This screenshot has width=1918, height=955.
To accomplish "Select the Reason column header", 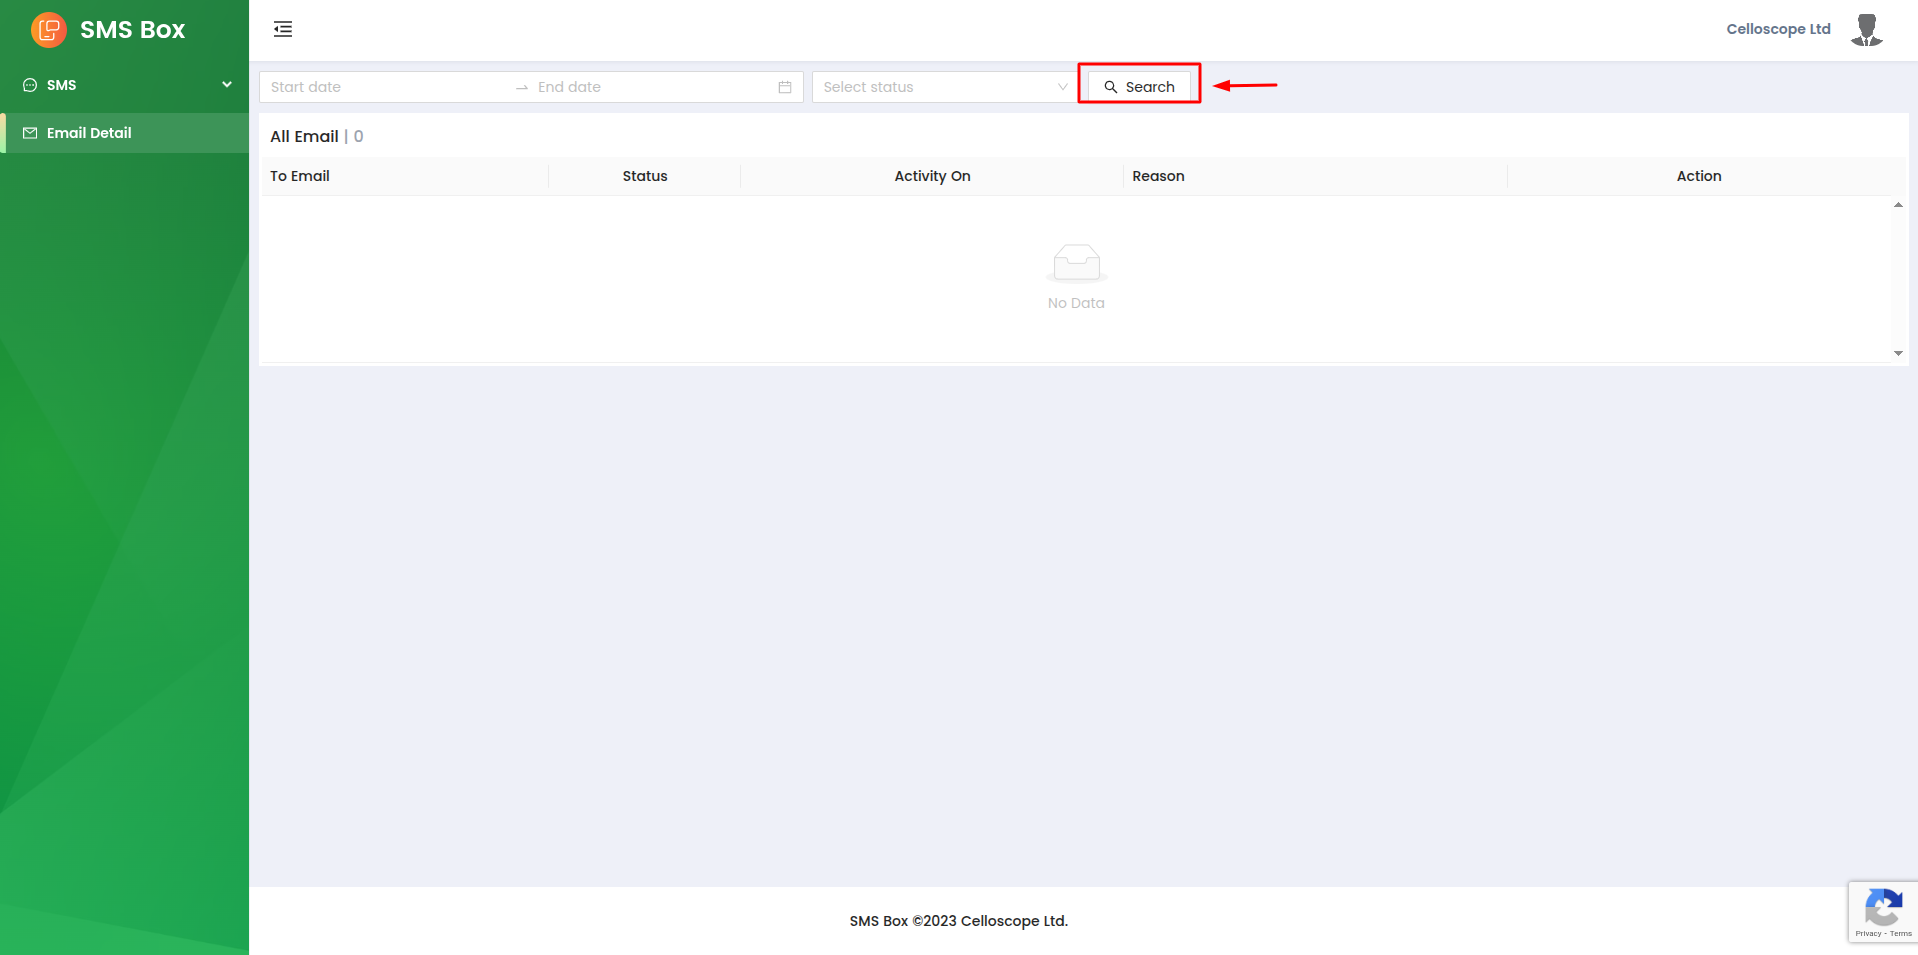I will (x=1158, y=176).
